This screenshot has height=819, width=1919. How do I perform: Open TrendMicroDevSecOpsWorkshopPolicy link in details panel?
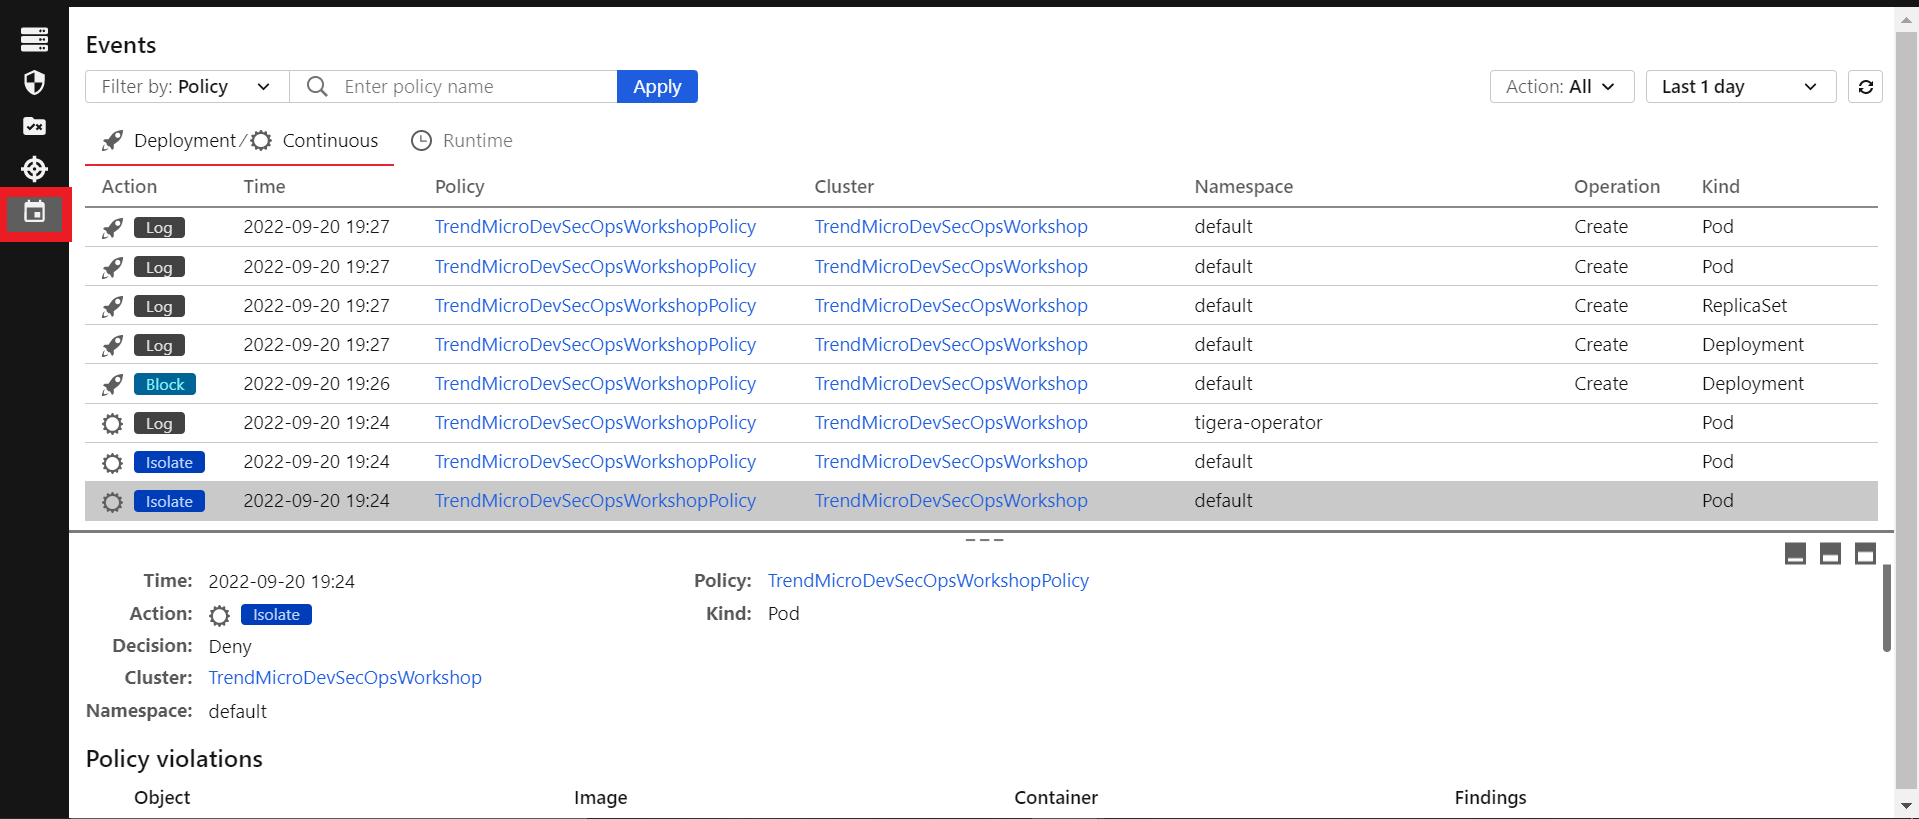928,581
